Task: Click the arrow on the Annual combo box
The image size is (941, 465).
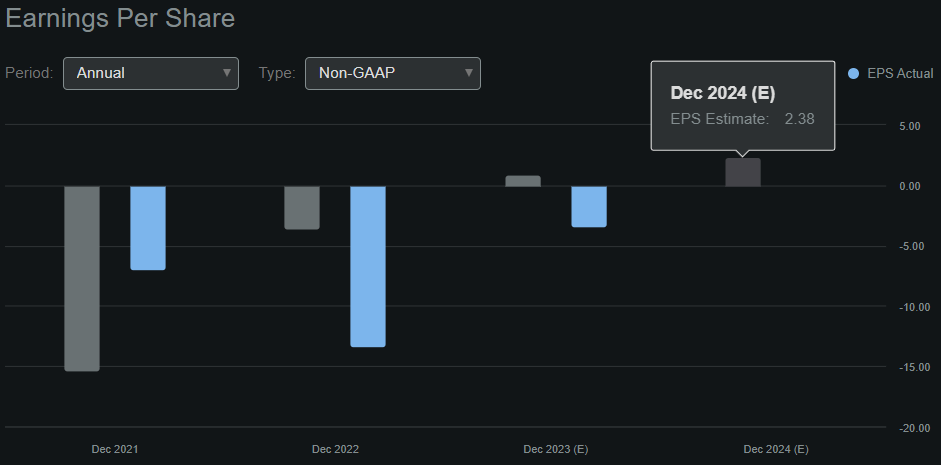Action: [227, 73]
